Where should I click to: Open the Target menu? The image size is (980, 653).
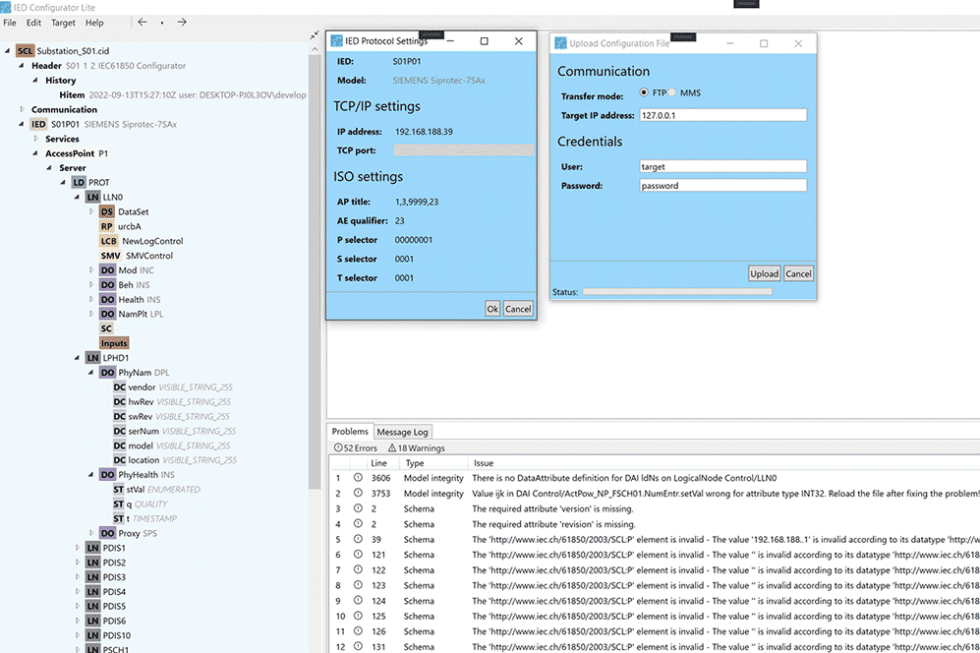coord(63,22)
